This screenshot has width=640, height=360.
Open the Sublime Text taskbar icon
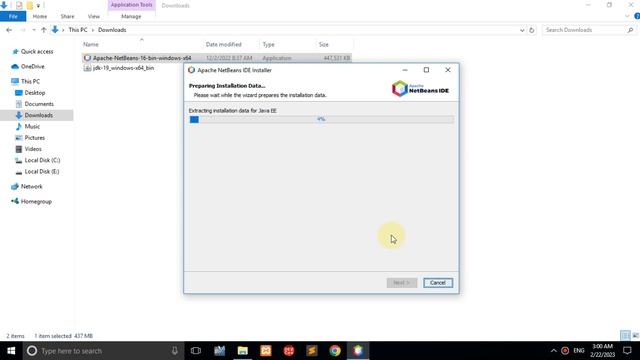click(x=312, y=351)
